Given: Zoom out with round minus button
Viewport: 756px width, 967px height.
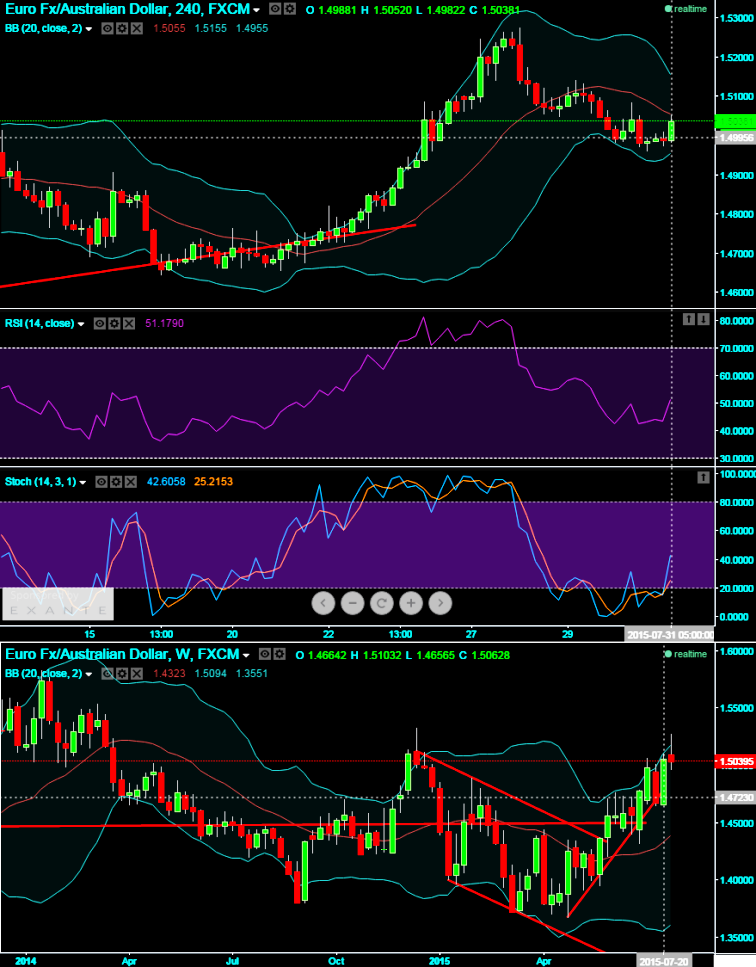Looking at the screenshot, I should [x=352, y=603].
